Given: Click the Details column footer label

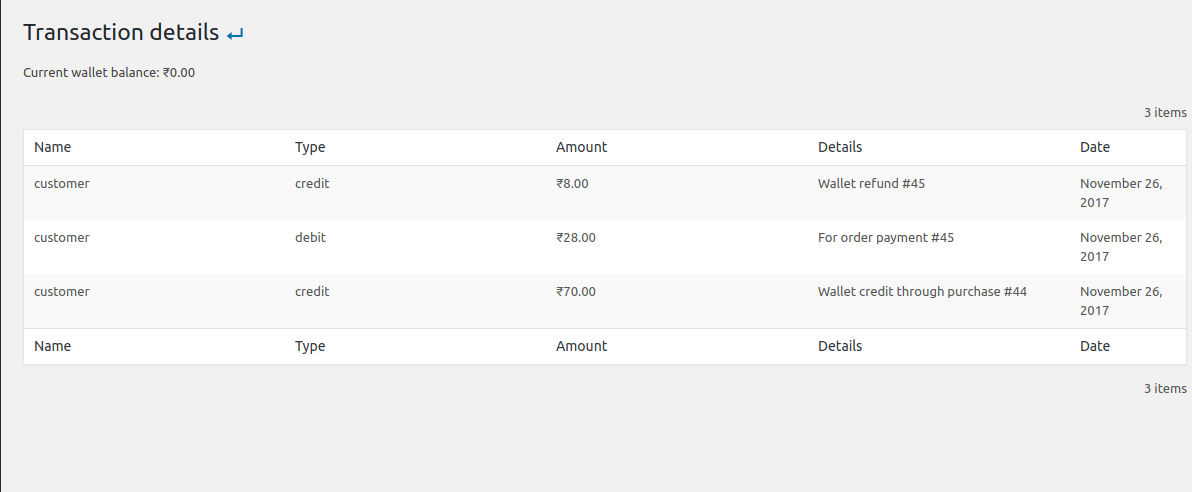Looking at the screenshot, I should [840, 346].
